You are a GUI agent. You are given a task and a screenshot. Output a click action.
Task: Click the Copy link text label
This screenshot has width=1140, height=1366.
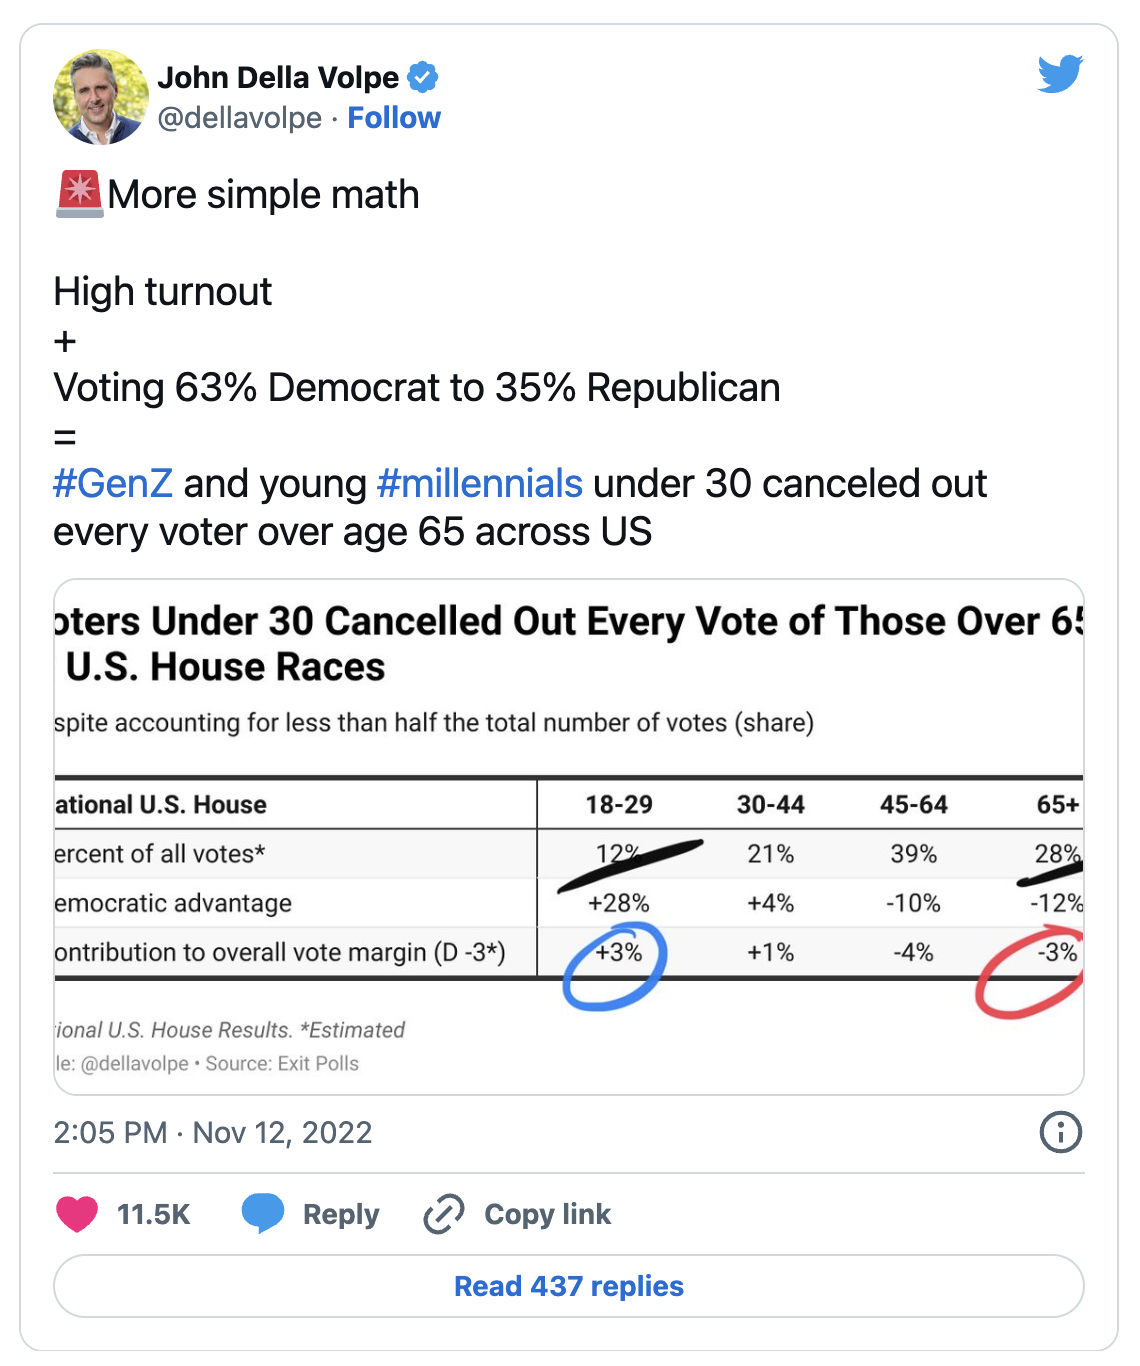point(547,1214)
